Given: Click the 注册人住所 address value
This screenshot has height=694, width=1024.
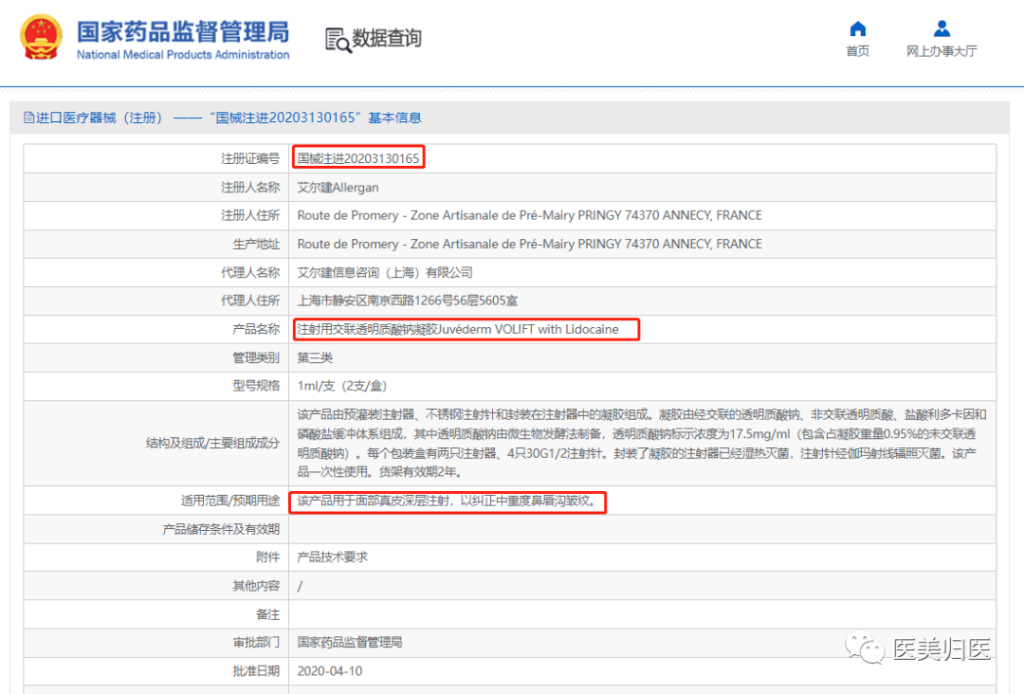Looking at the screenshot, I should click(530, 215).
